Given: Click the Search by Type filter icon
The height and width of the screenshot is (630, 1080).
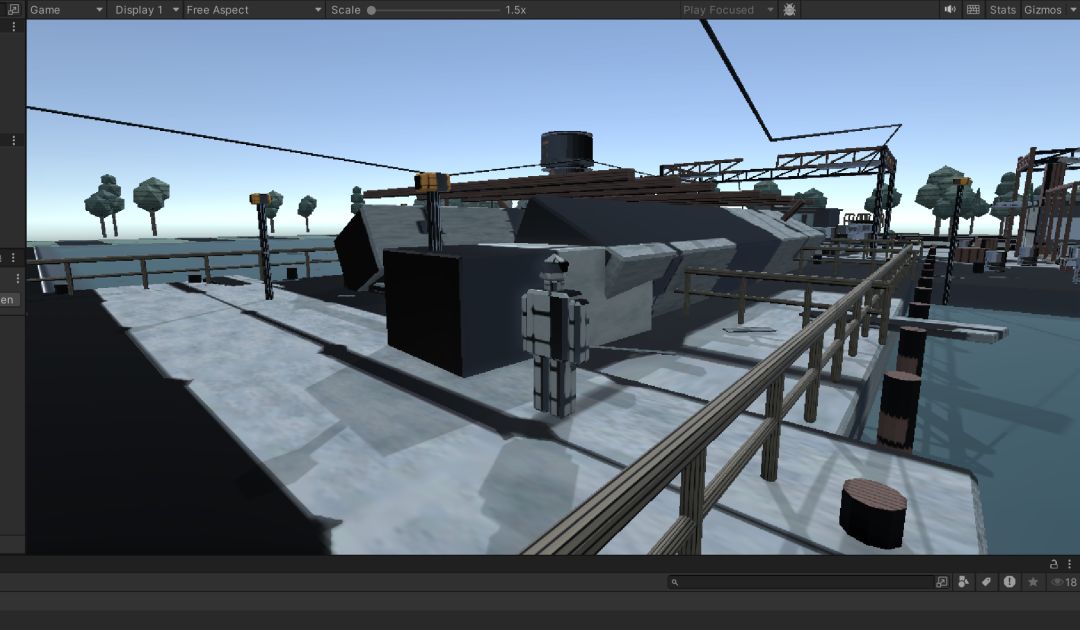Looking at the screenshot, I should coord(964,582).
